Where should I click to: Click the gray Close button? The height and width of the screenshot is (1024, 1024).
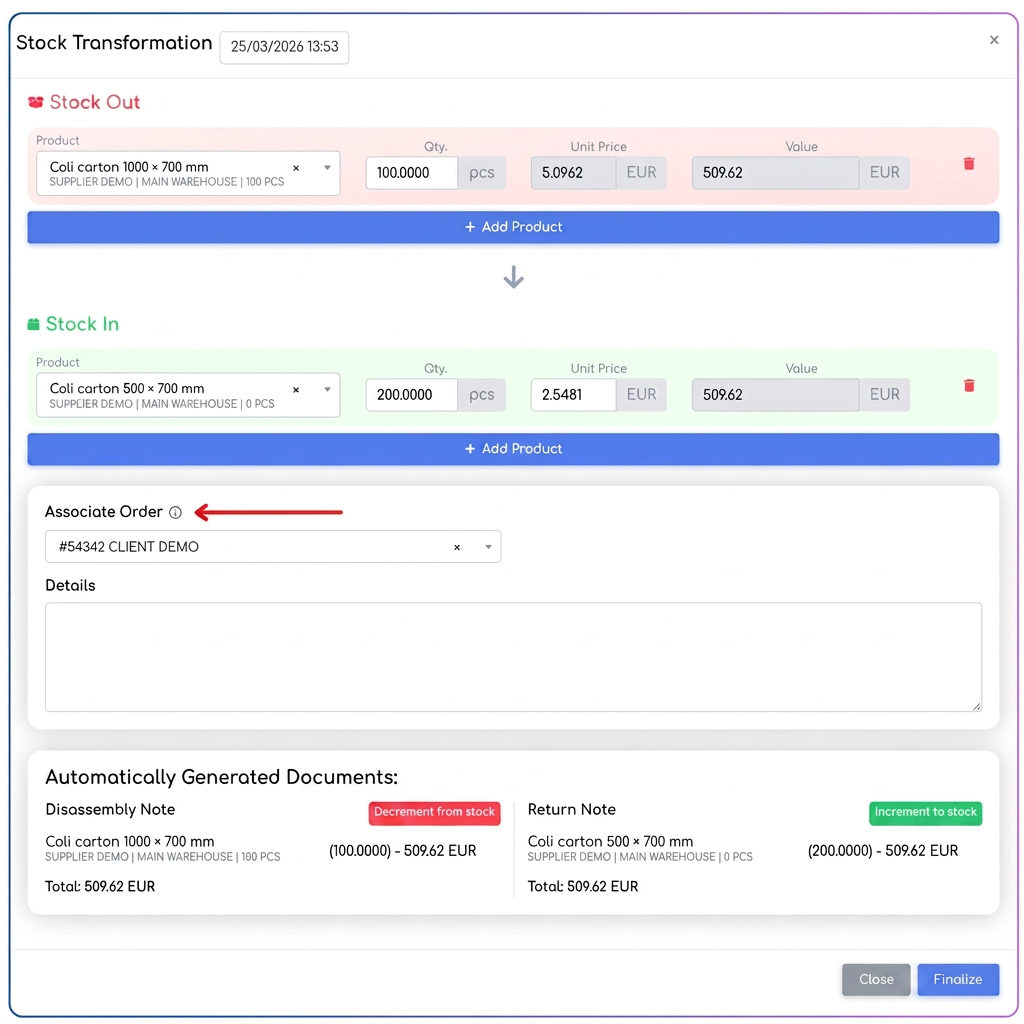(876, 980)
